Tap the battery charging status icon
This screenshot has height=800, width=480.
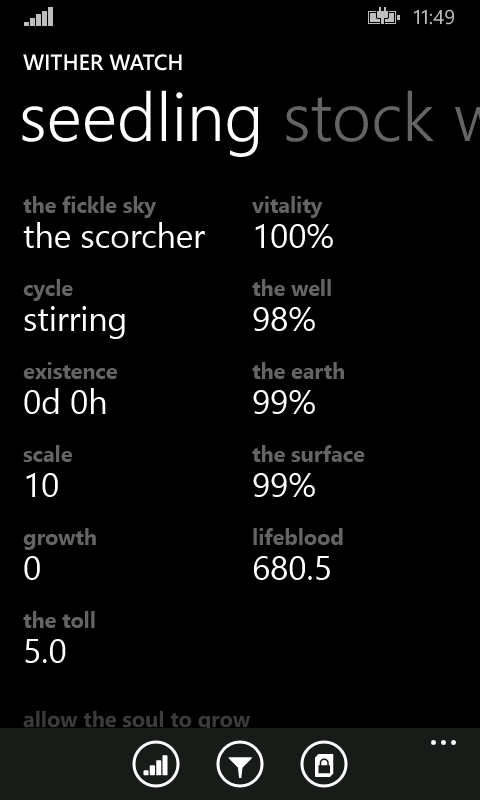(x=384, y=17)
